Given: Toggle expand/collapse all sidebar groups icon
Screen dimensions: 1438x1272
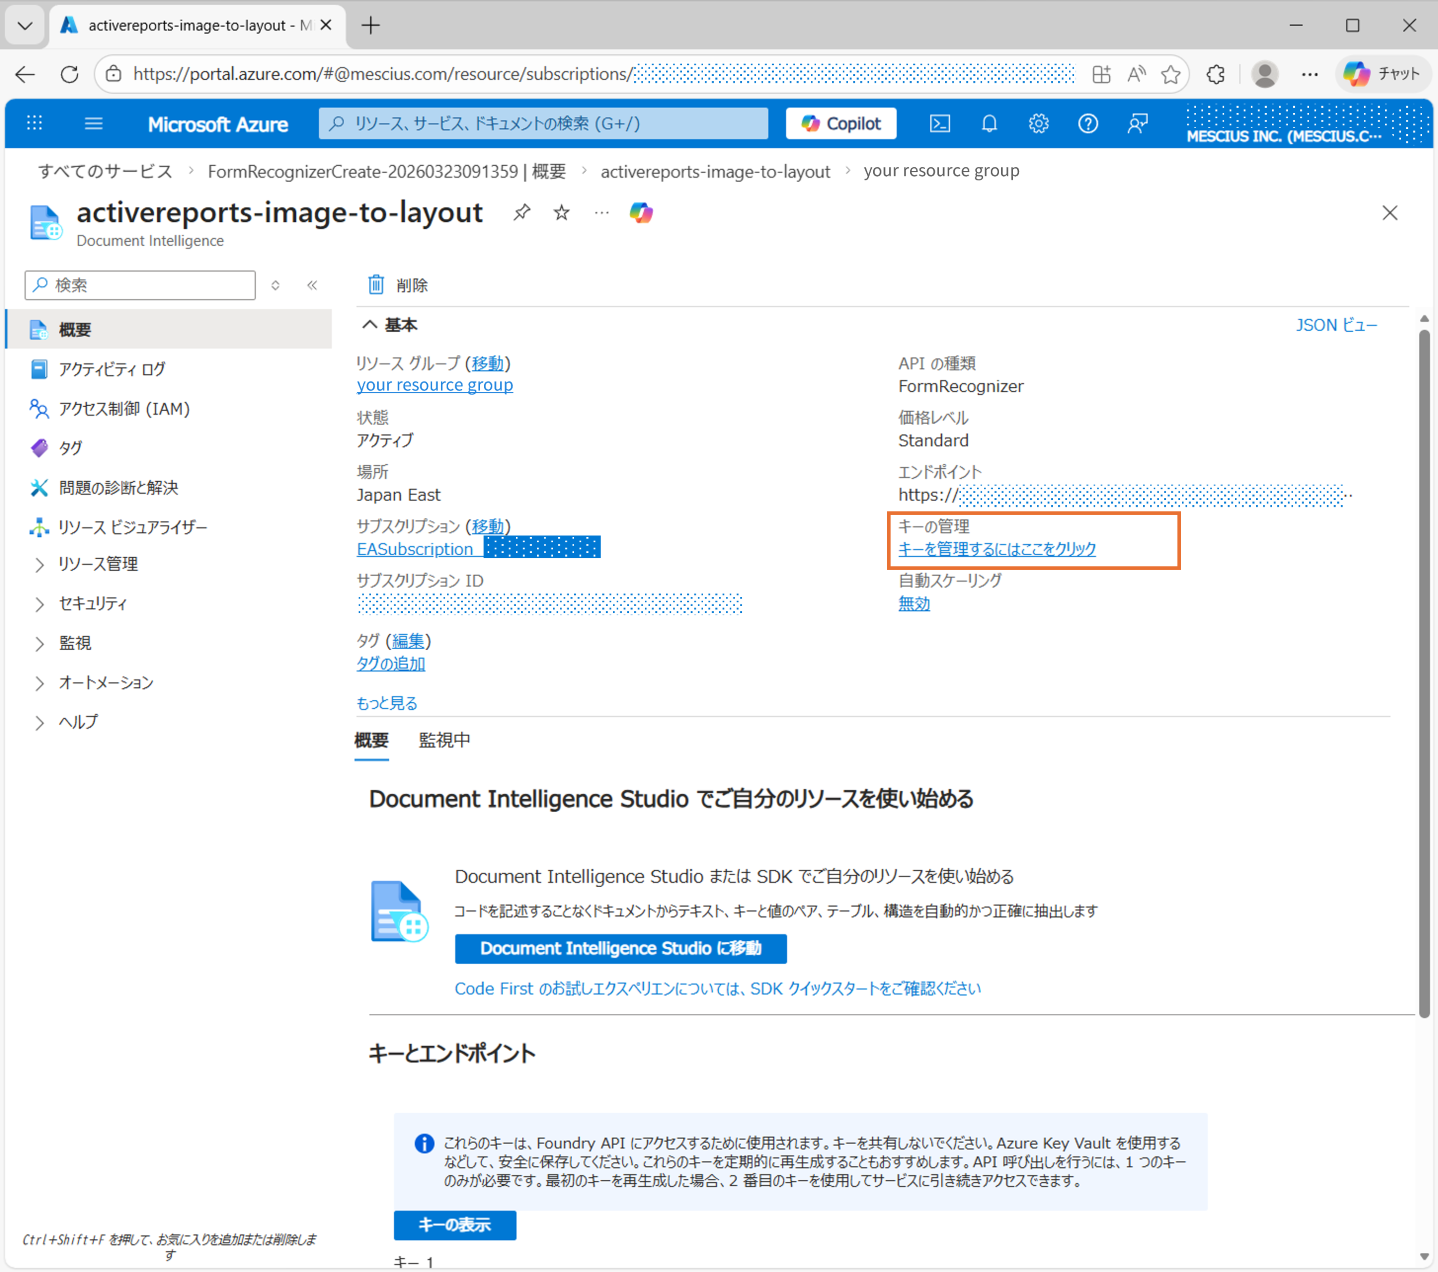Looking at the screenshot, I should point(276,285).
